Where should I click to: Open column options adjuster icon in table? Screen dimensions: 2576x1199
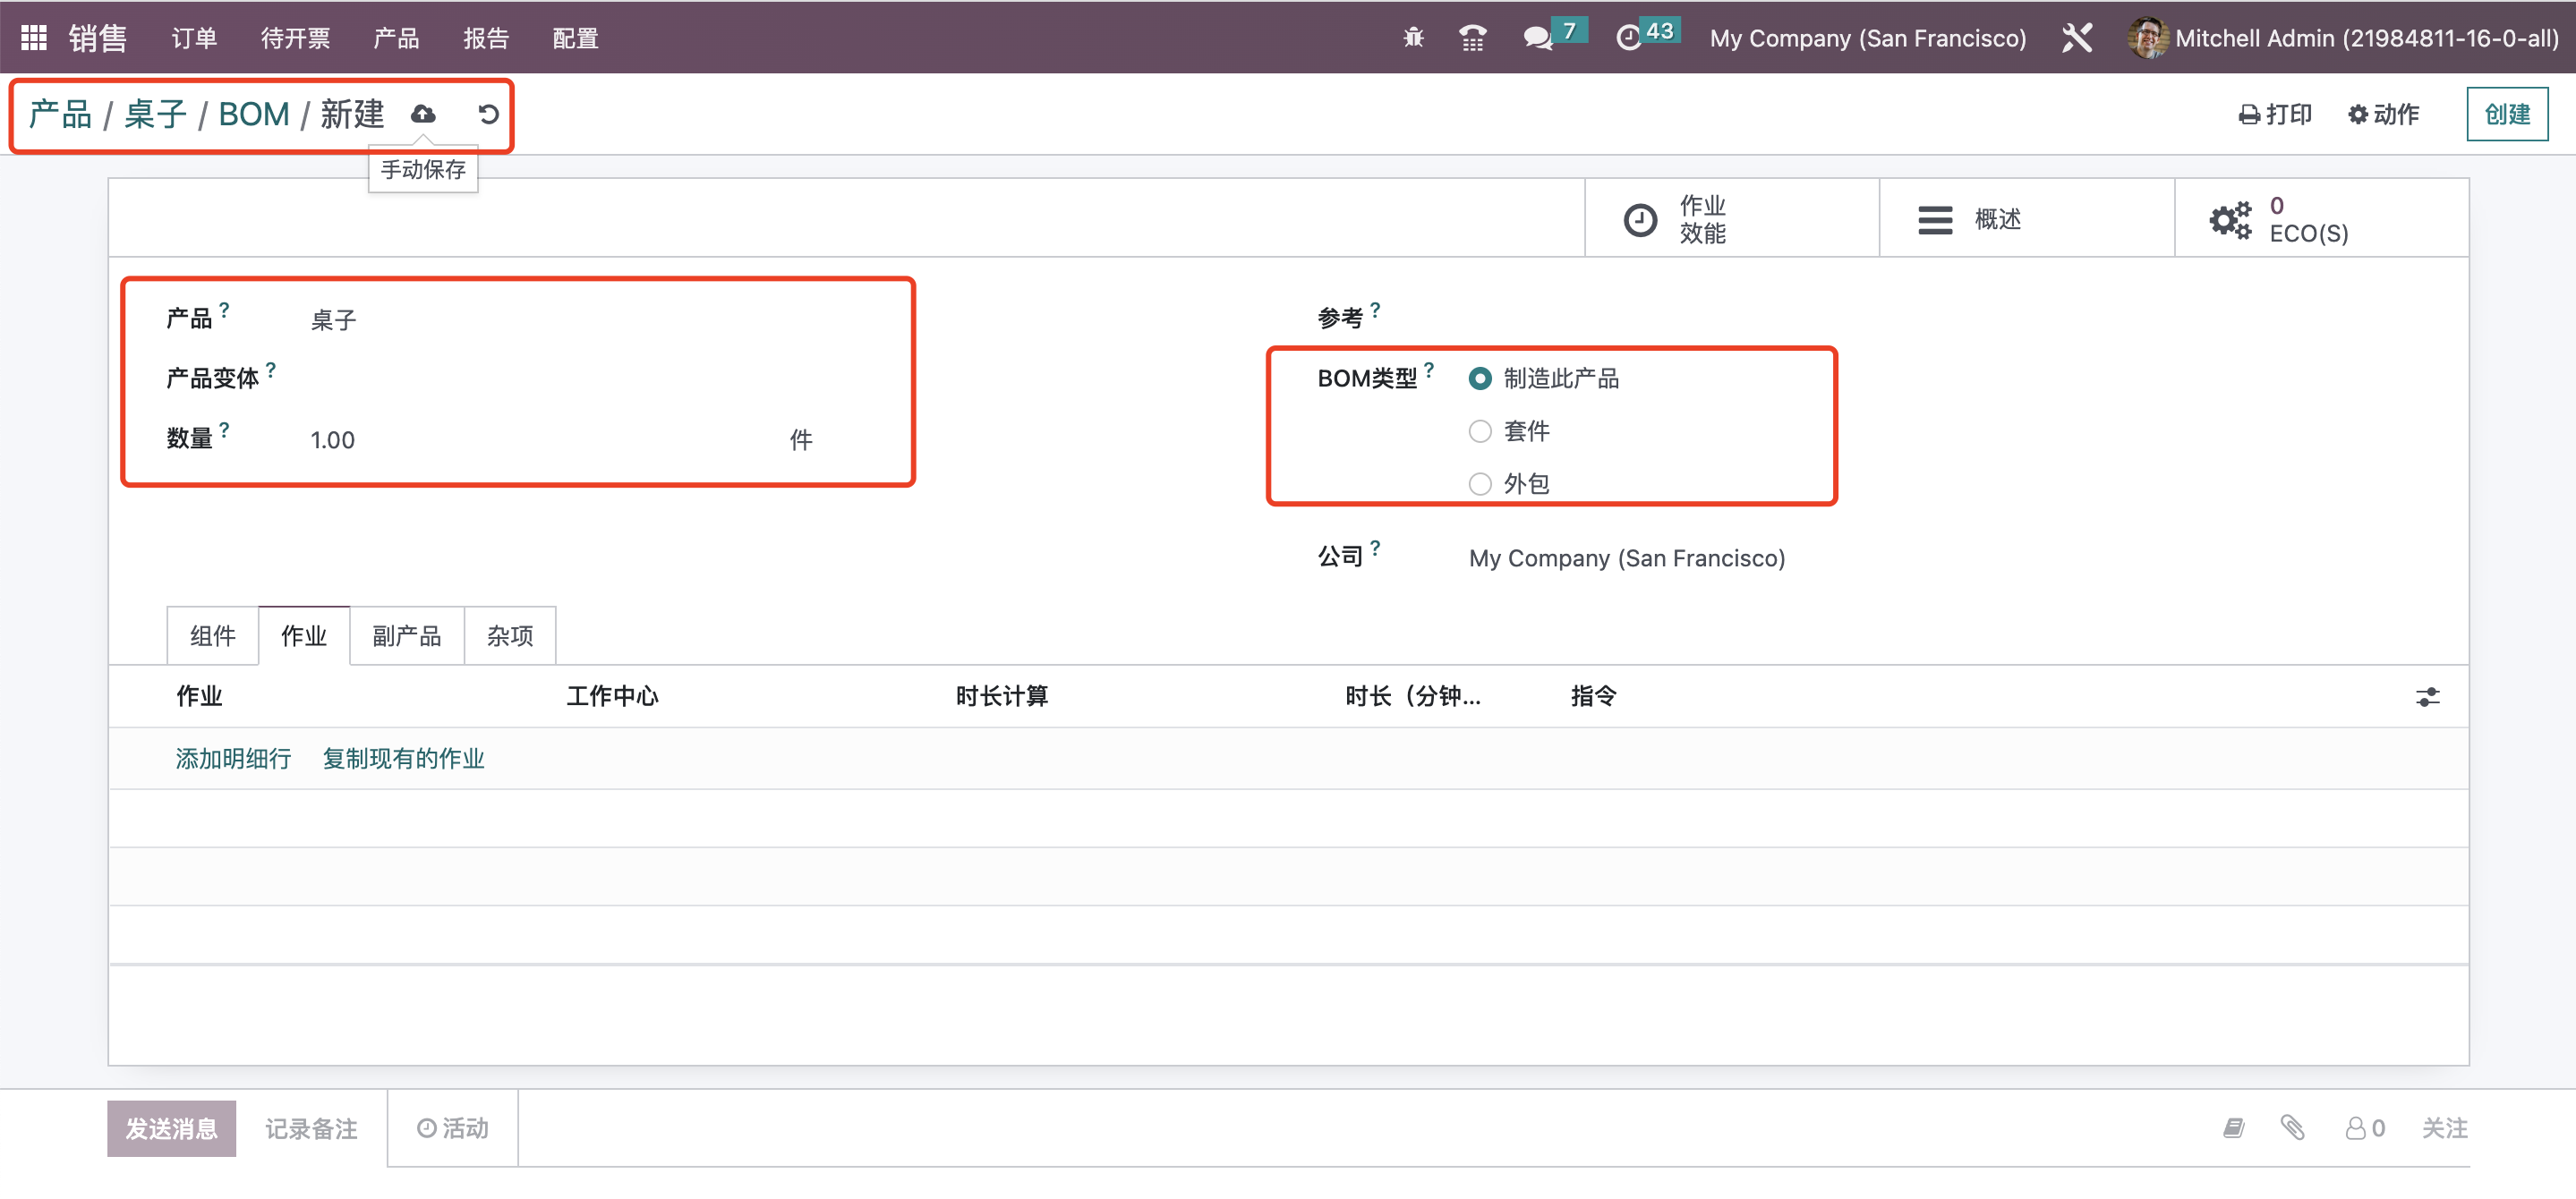click(2427, 697)
